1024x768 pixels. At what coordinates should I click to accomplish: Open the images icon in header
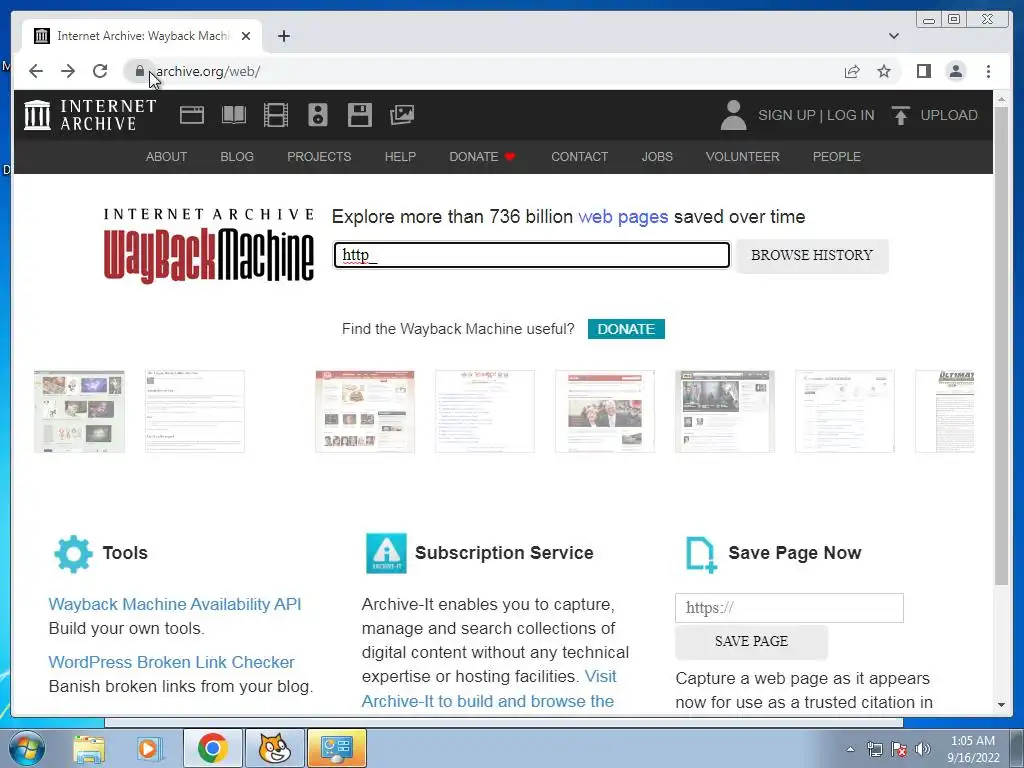pos(402,115)
